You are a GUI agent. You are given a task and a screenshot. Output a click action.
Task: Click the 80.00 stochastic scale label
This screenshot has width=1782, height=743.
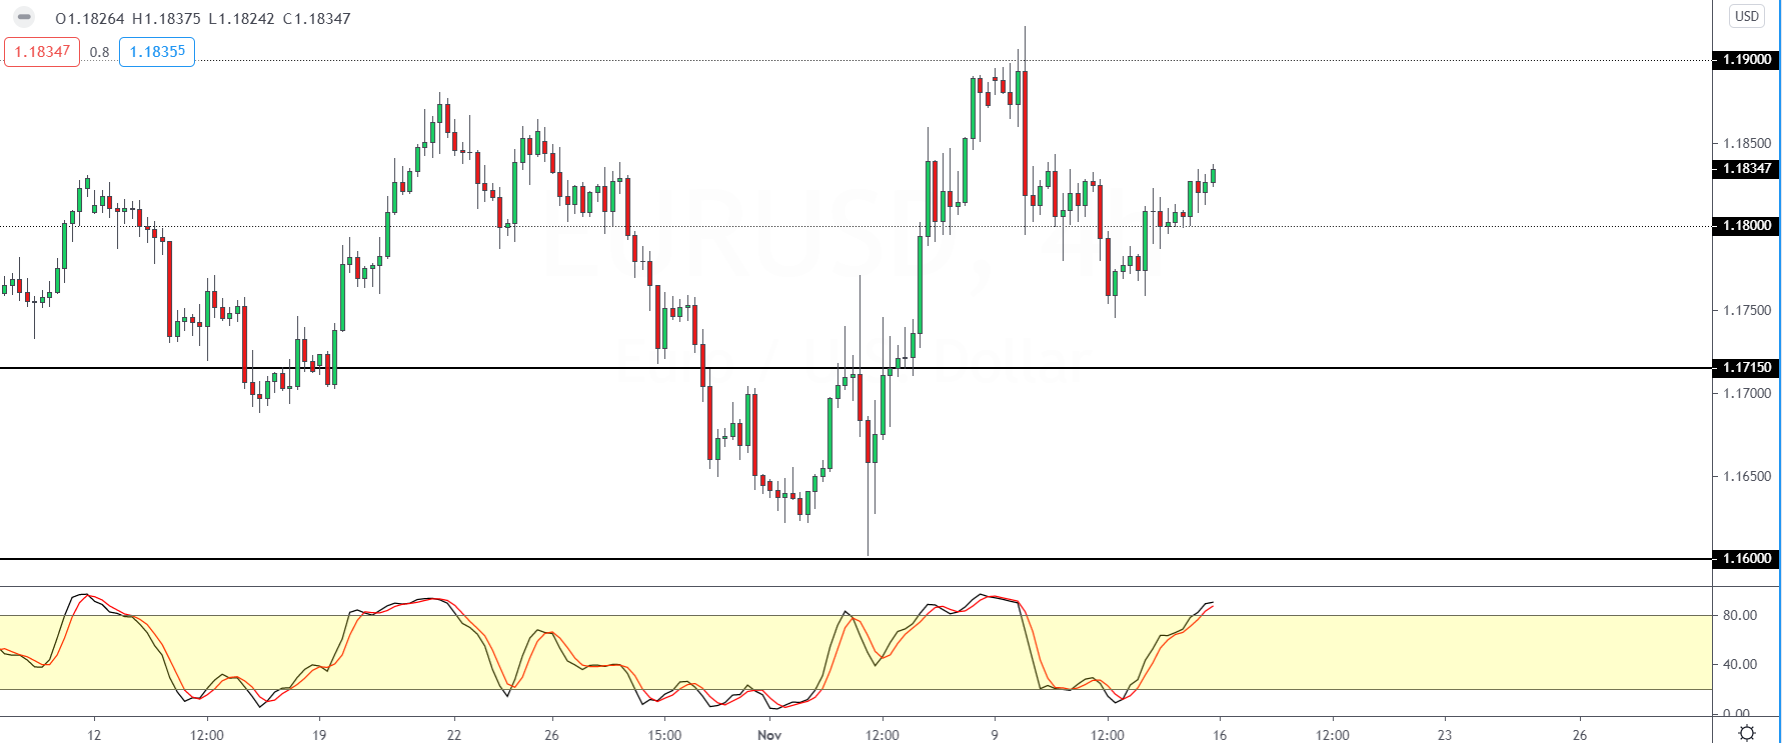(x=1740, y=616)
